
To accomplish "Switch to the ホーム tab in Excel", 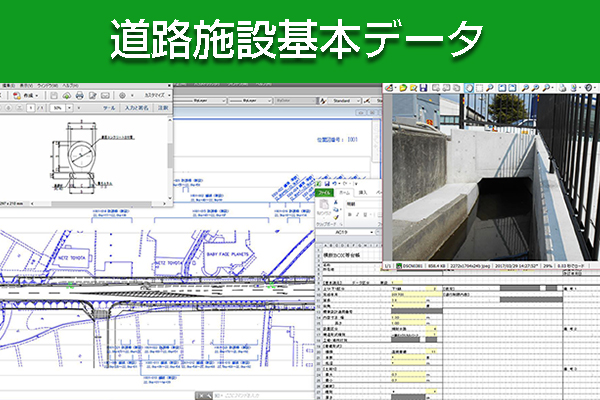I will point(344,192).
